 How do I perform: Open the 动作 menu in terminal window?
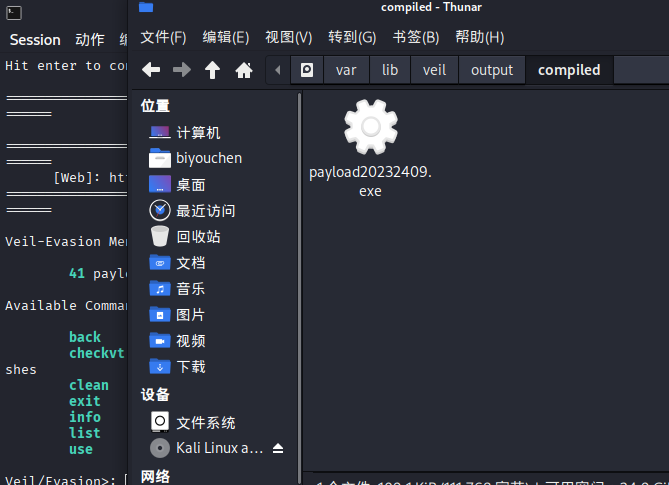(90, 40)
